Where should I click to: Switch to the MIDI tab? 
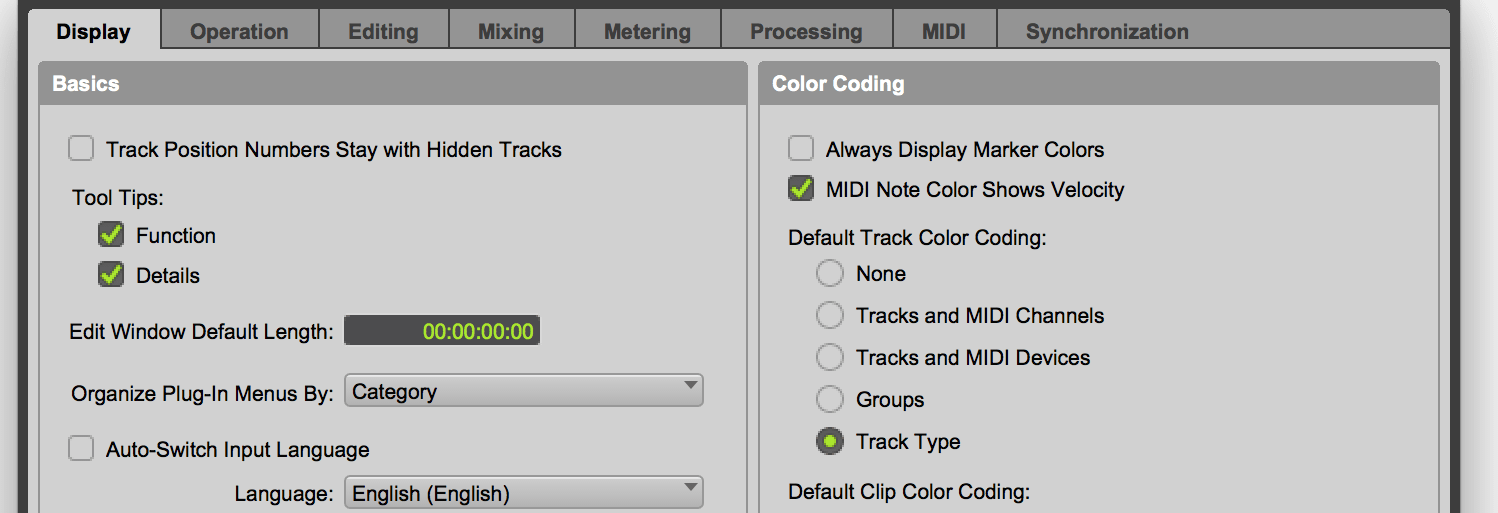pos(943,31)
